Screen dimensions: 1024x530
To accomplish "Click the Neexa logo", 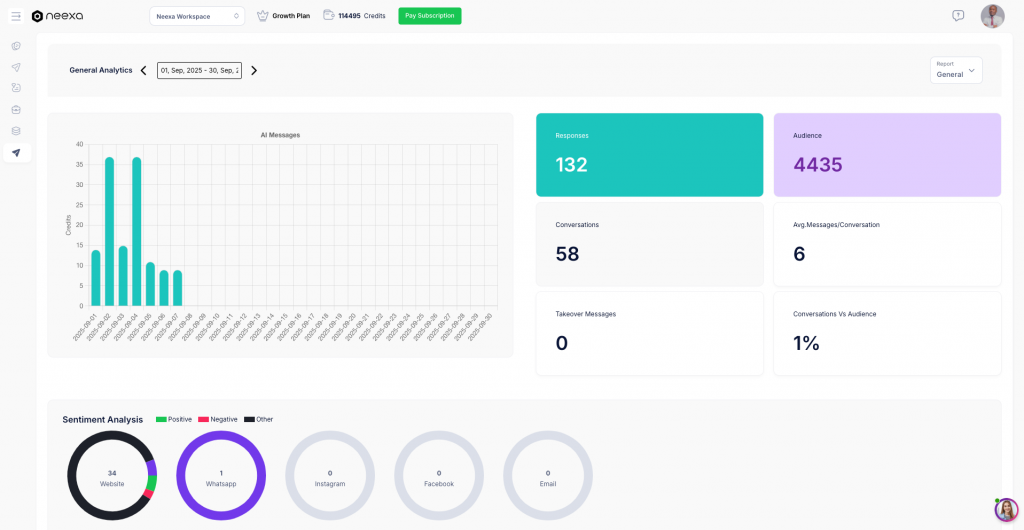I will [57, 16].
